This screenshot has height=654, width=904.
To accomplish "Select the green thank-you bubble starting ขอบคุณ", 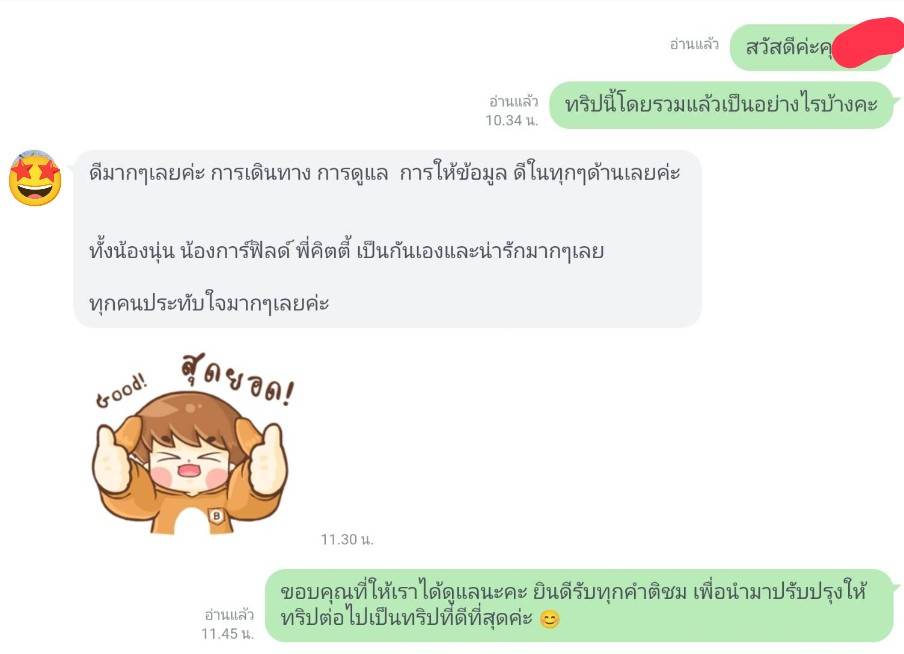I will [x=579, y=606].
